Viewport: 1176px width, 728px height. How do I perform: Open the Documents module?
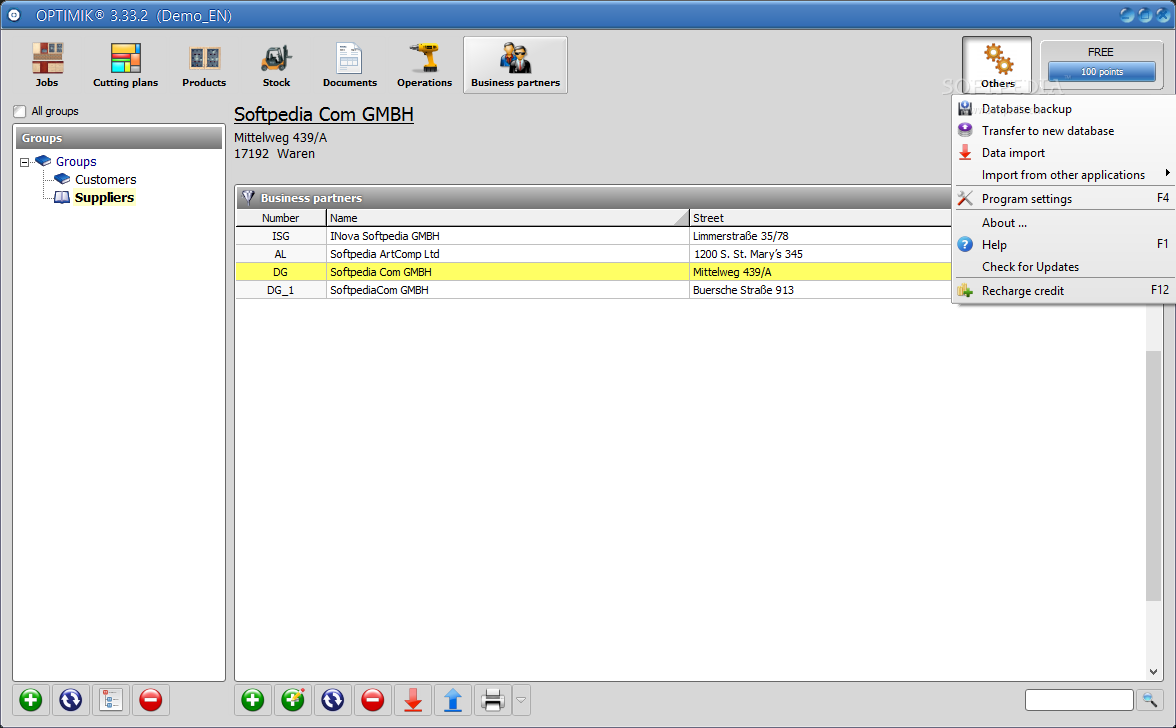coord(350,65)
